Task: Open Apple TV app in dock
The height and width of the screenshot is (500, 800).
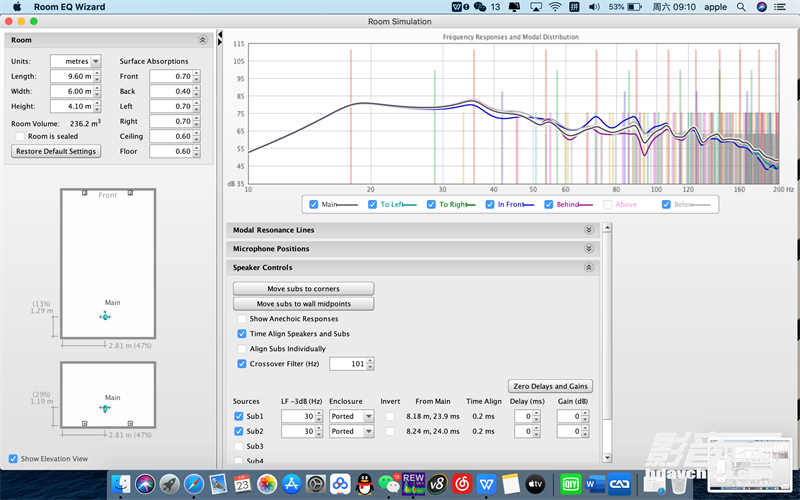Action: tap(535, 484)
